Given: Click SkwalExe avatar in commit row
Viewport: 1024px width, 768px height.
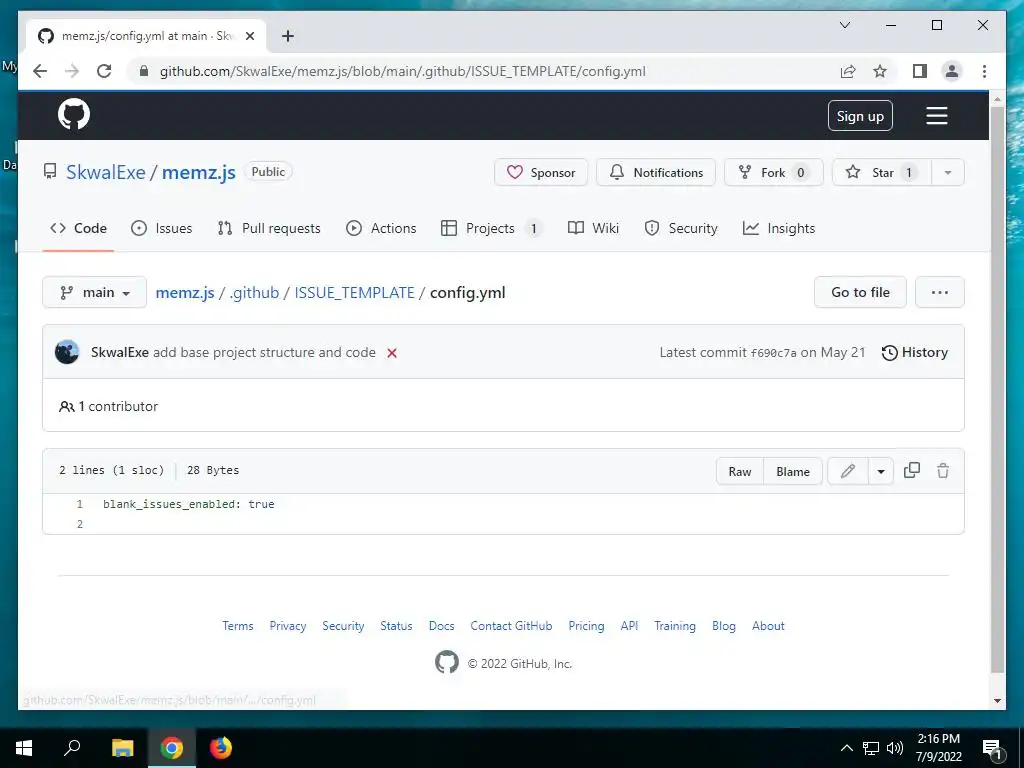Looking at the screenshot, I should click(67, 352).
